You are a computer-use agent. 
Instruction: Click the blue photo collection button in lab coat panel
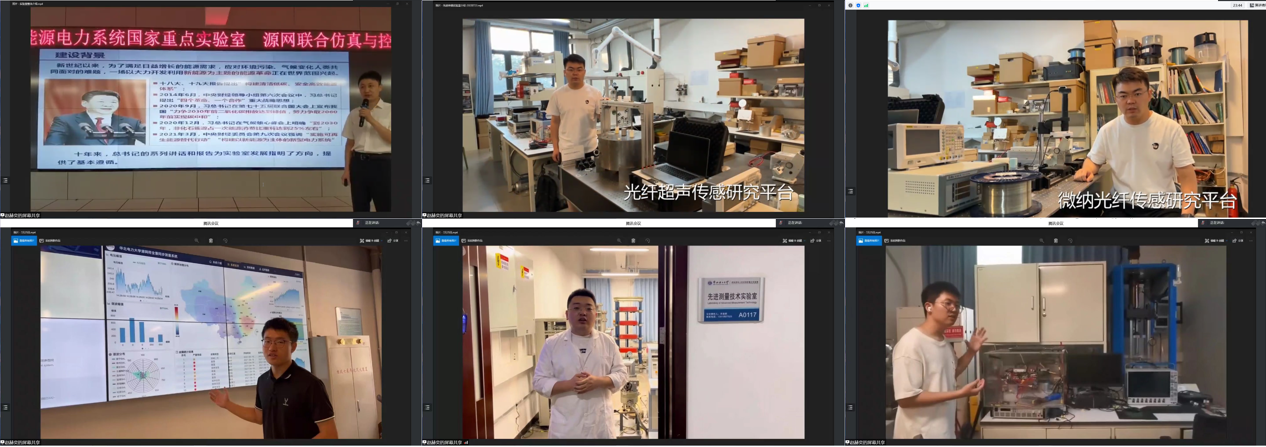[446, 240]
